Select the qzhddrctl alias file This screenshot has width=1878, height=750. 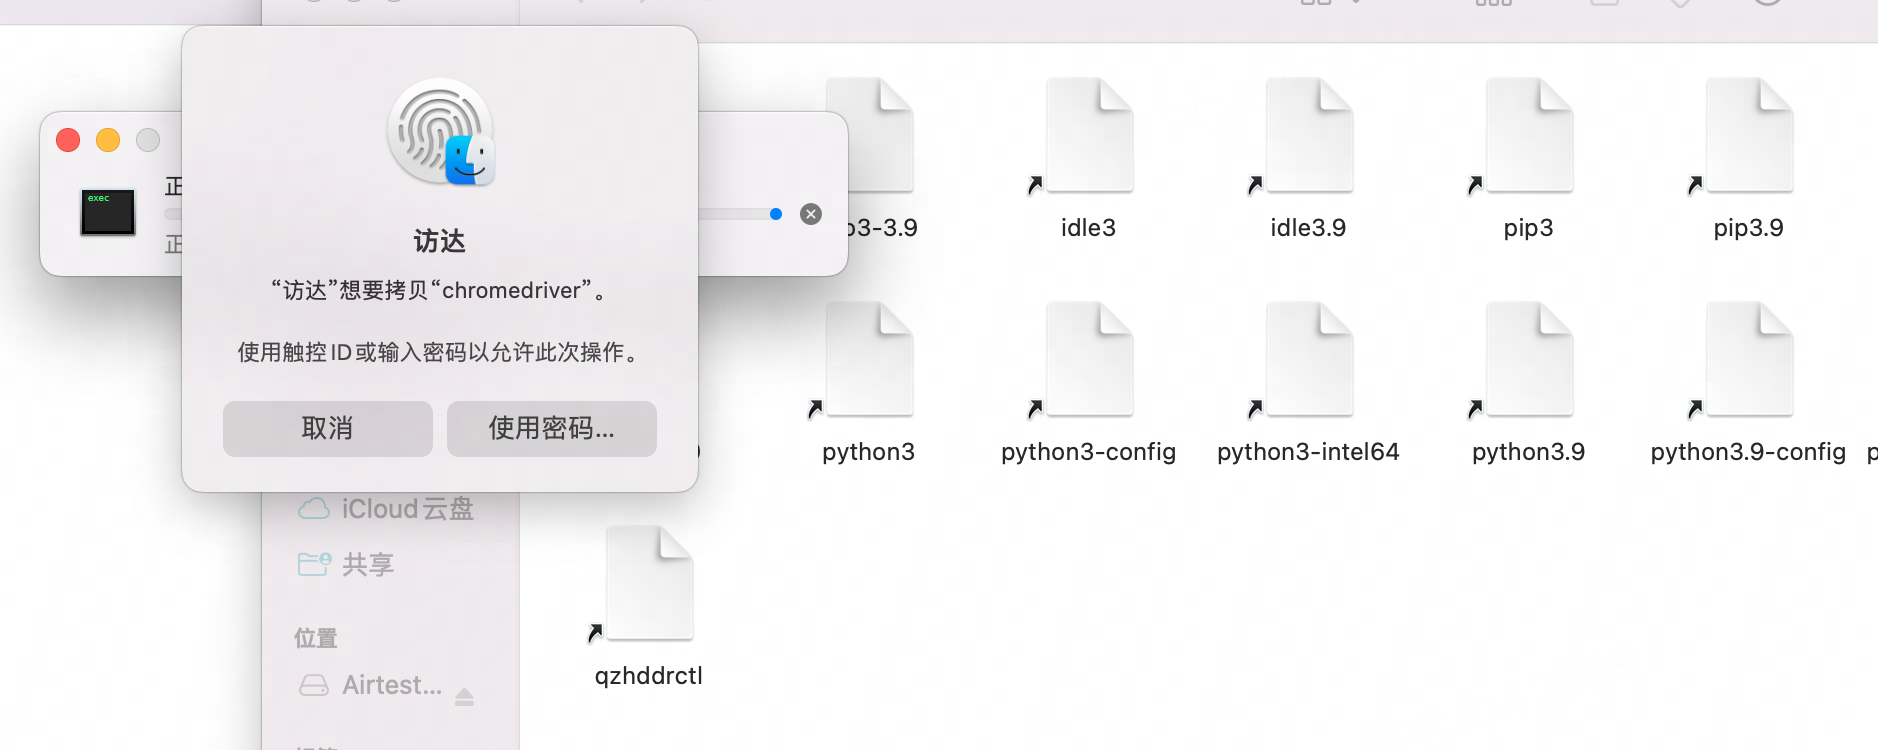point(648,585)
